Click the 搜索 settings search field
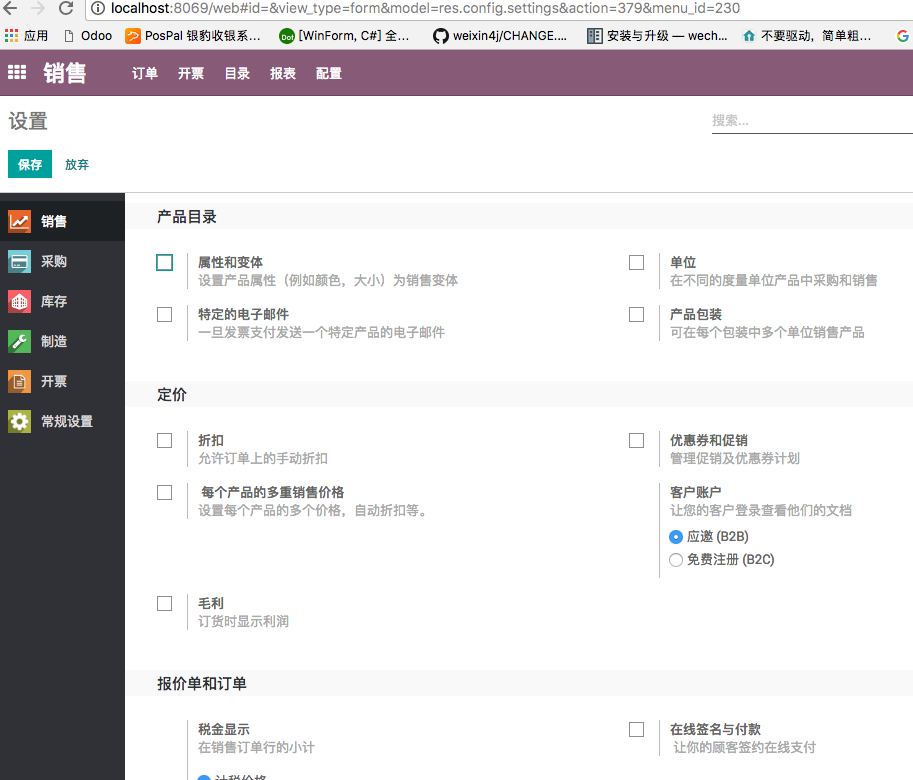 (x=812, y=121)
